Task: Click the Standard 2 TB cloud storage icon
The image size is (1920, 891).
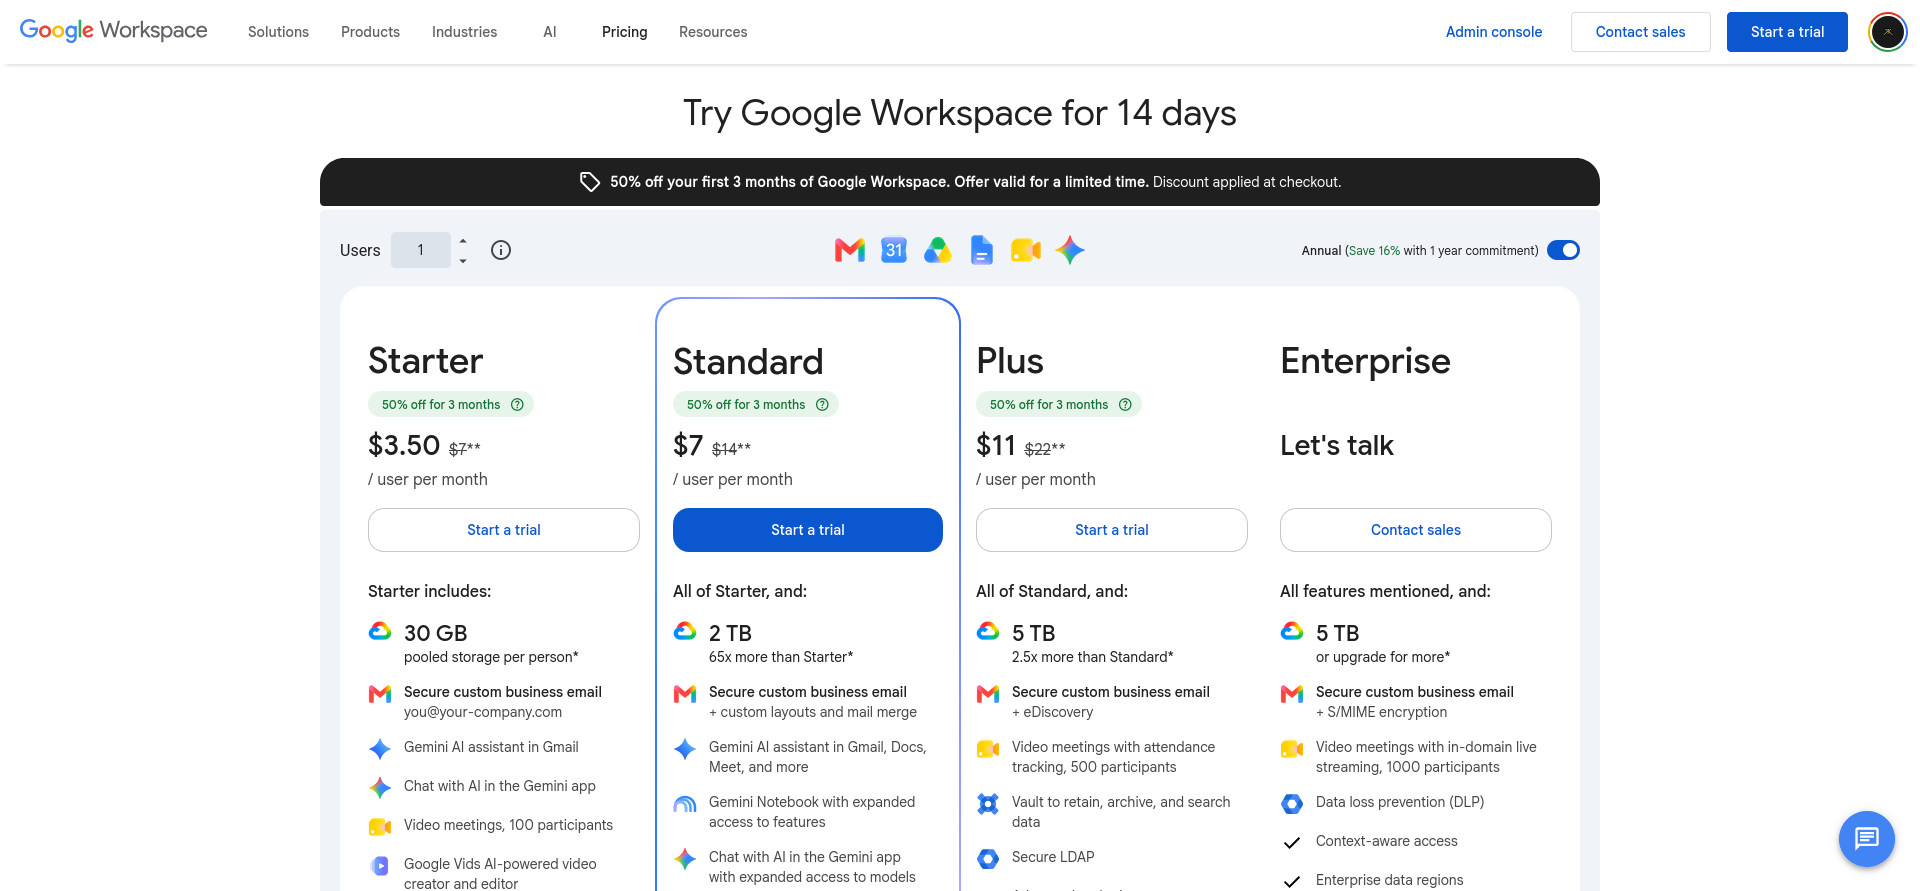Action: [685, 631]
